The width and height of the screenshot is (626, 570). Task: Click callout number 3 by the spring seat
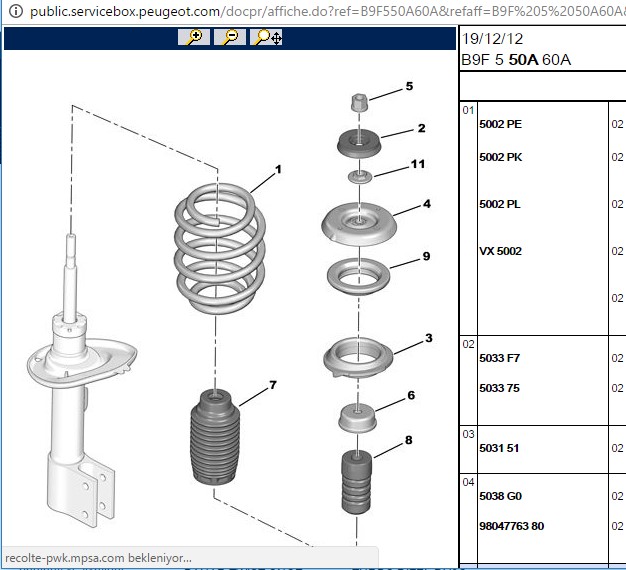[429, 338]
